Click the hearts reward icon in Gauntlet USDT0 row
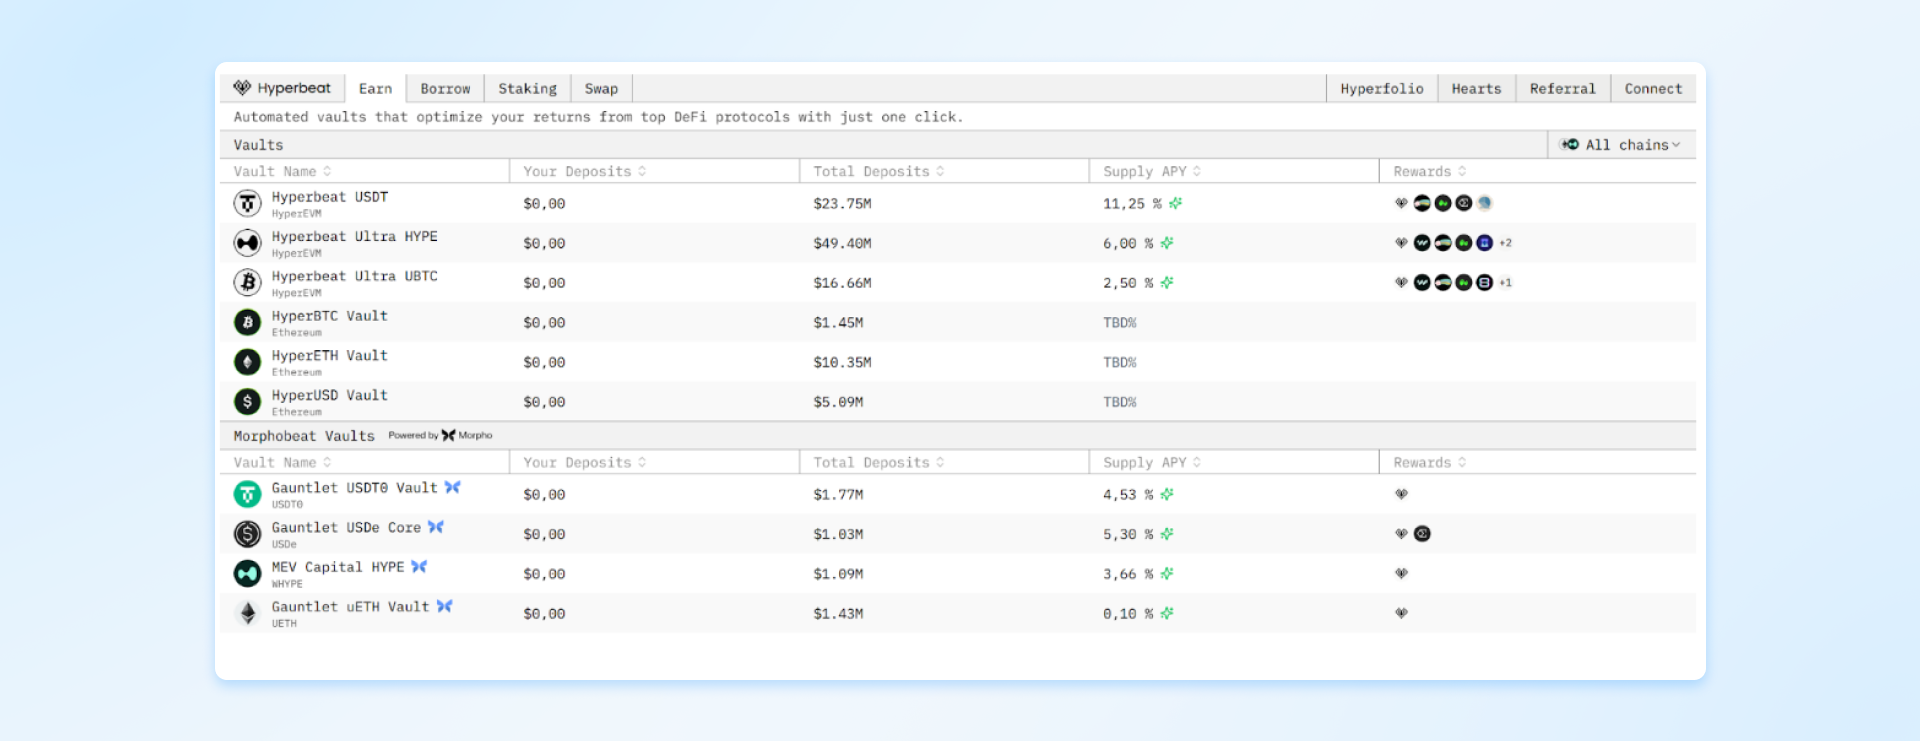Screen dimensions: 1920x741 [x=1401, y=494]
